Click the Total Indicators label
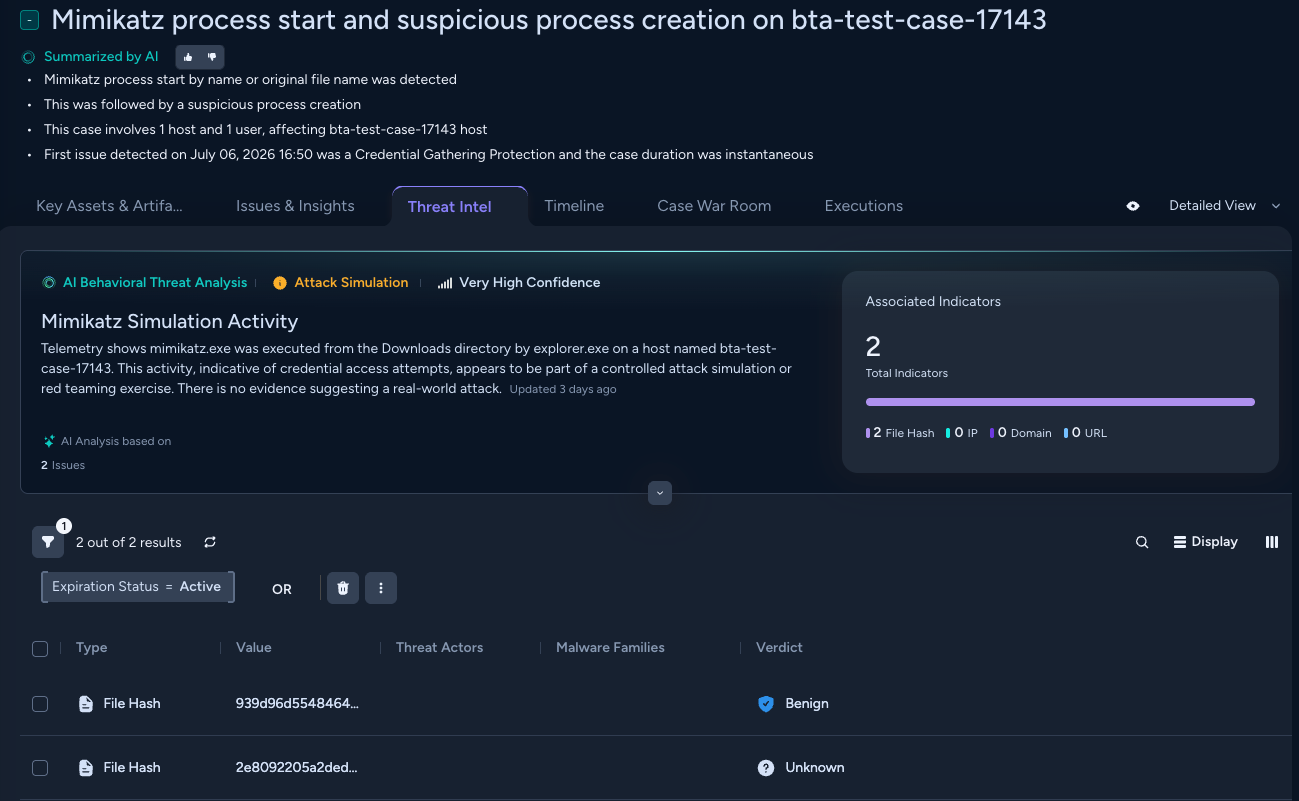1299x801 pixels. coord(907,373)
